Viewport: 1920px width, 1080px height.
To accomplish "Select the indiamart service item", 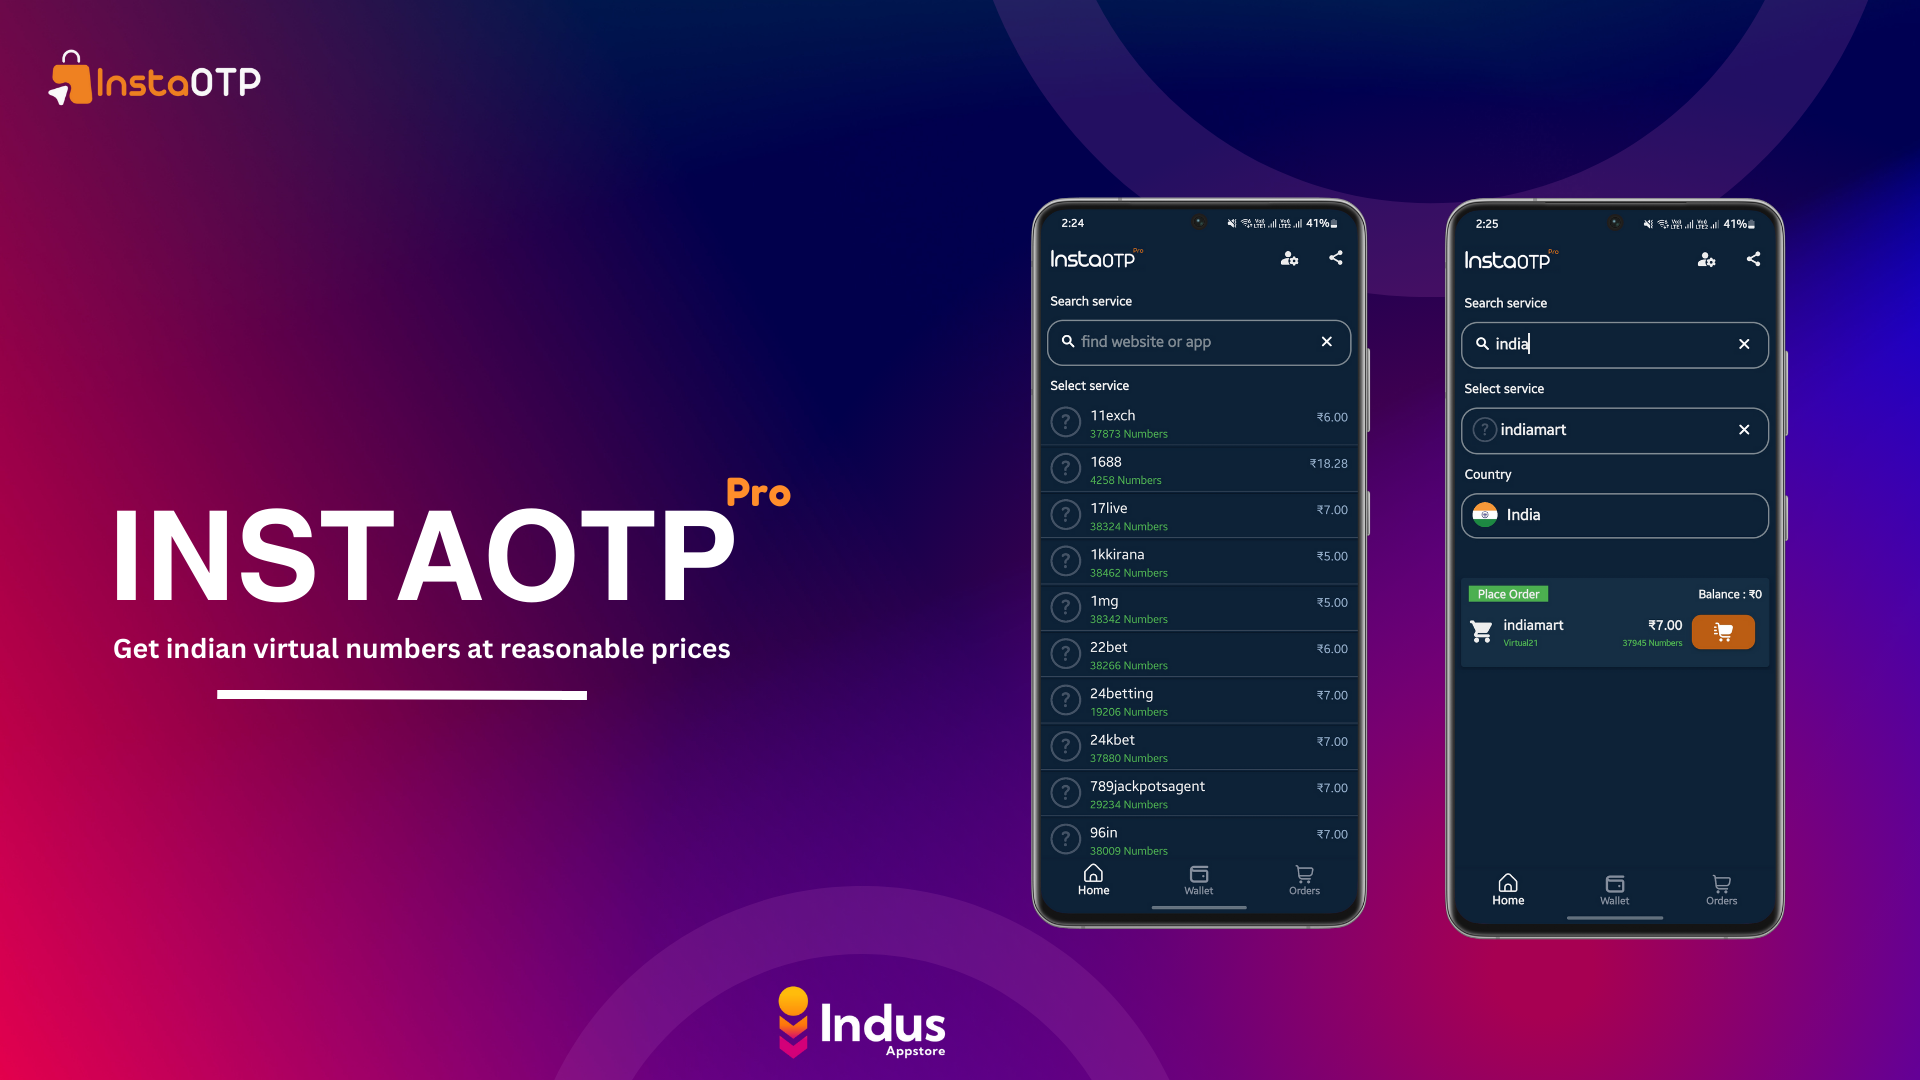I will (1614, 430).
